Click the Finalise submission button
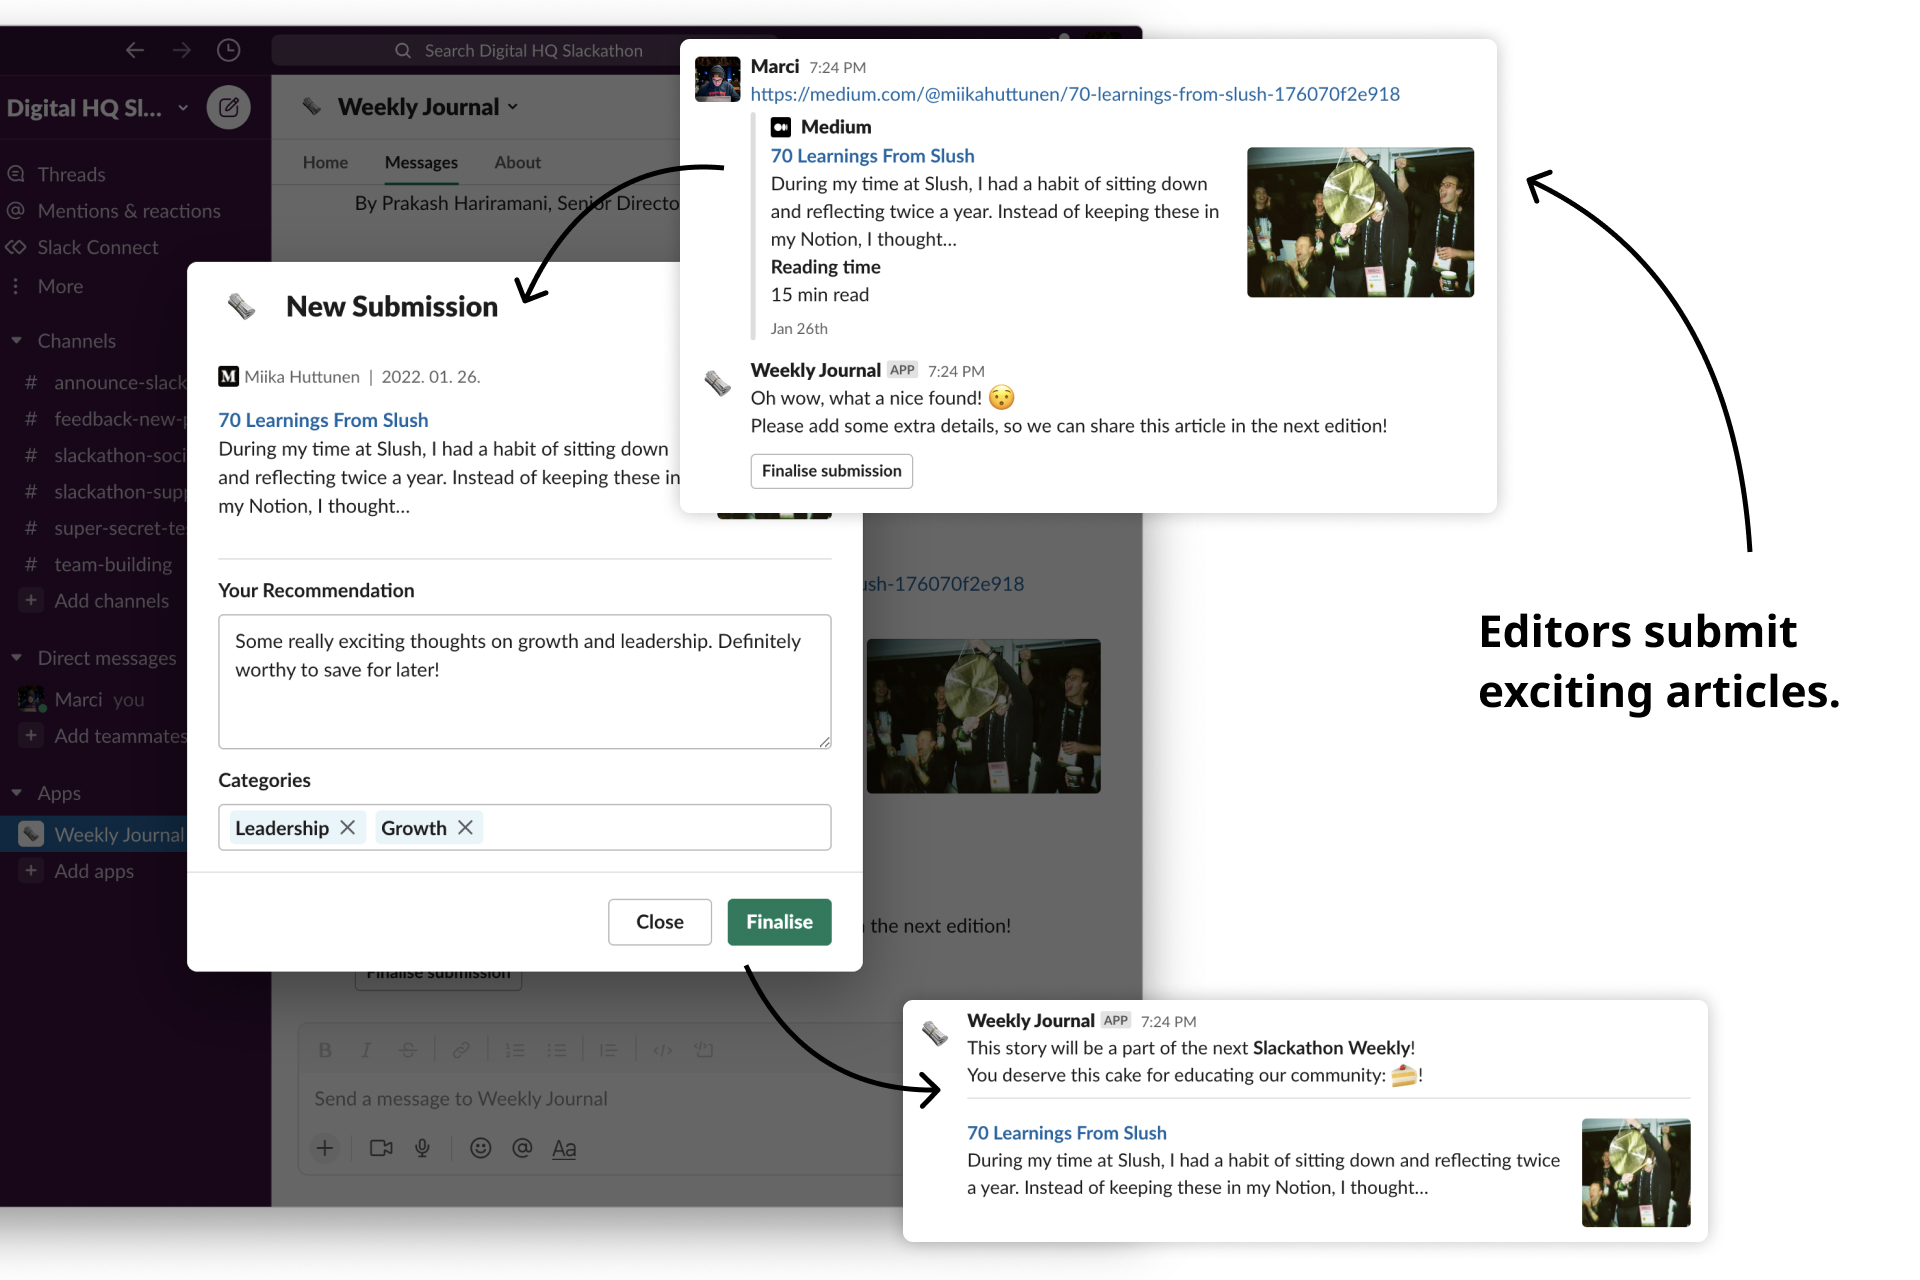This screenshot has height=1280, width=1920. [x=831, y=471]
